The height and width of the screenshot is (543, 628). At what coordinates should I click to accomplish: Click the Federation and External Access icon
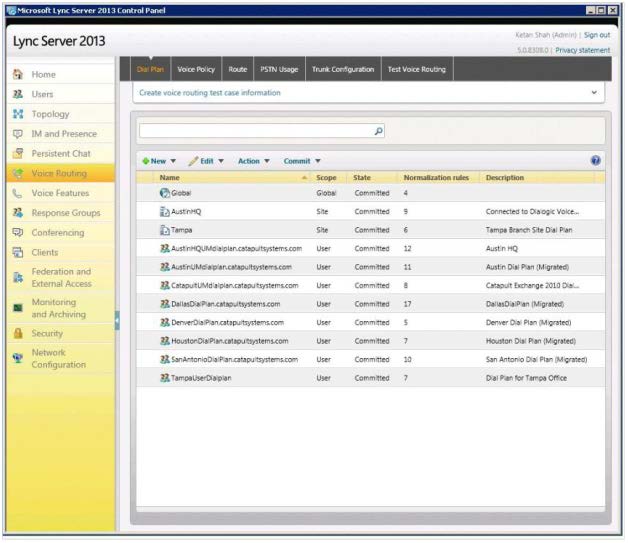(18, 277)
